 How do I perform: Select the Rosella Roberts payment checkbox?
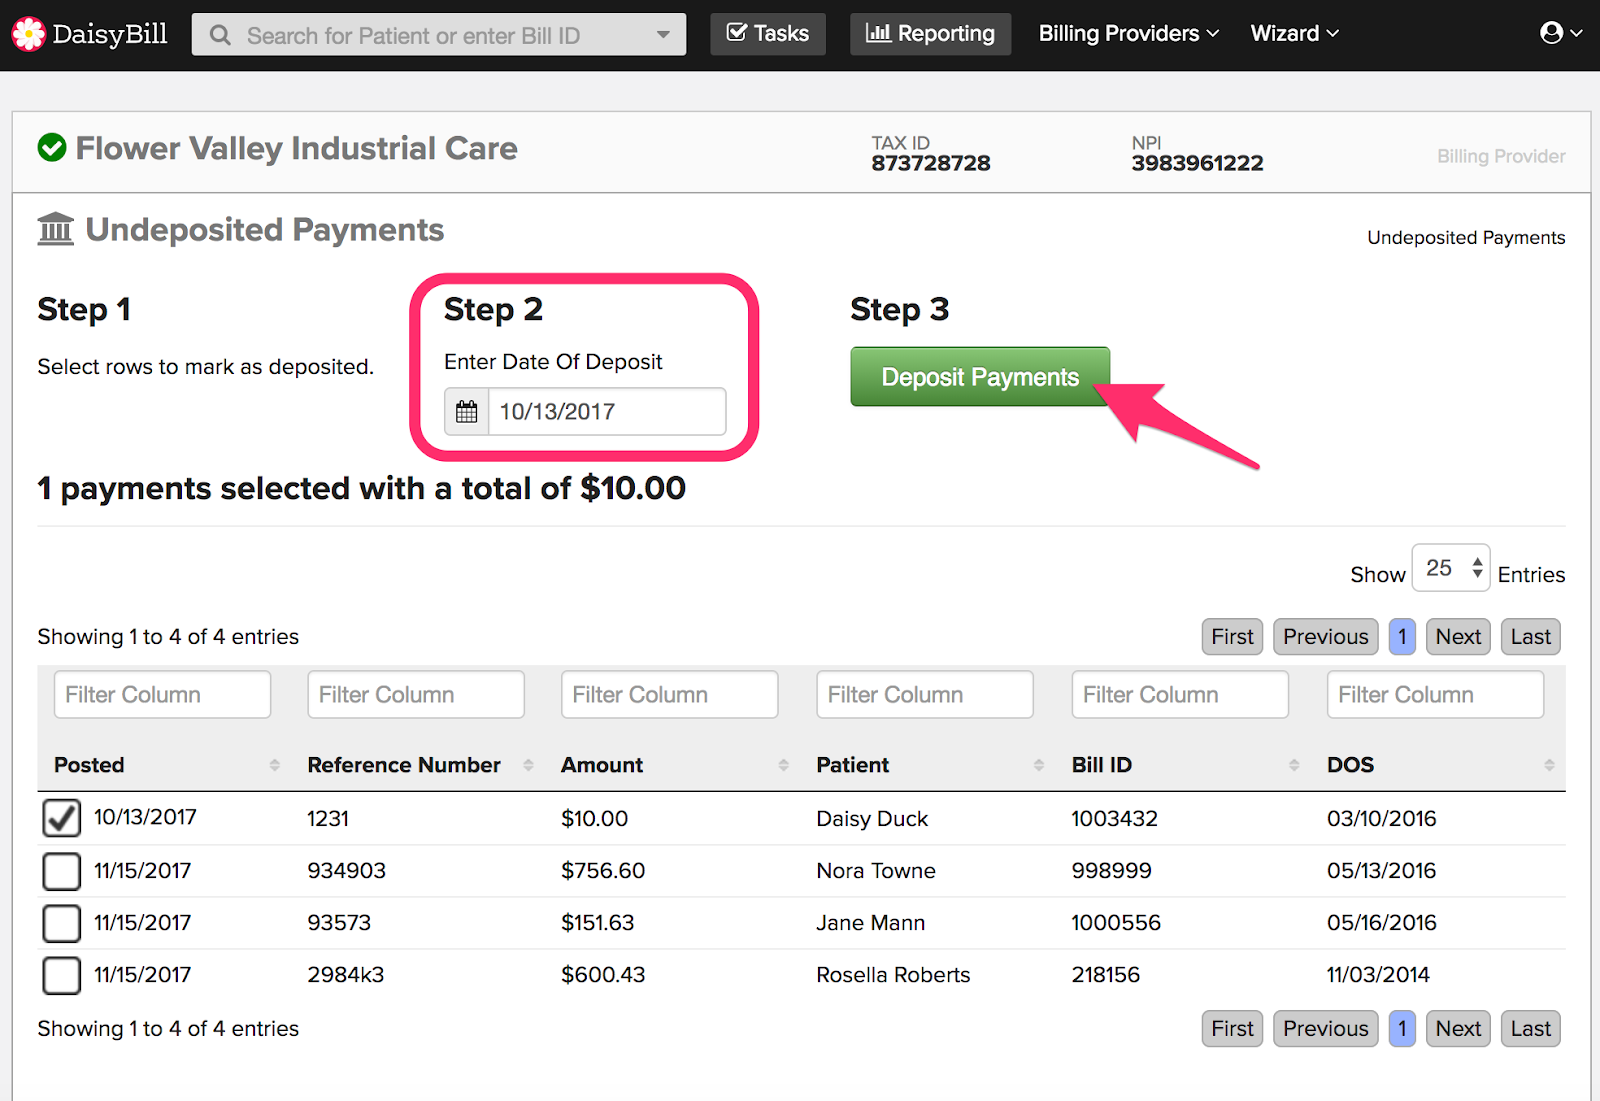(62, 975)
